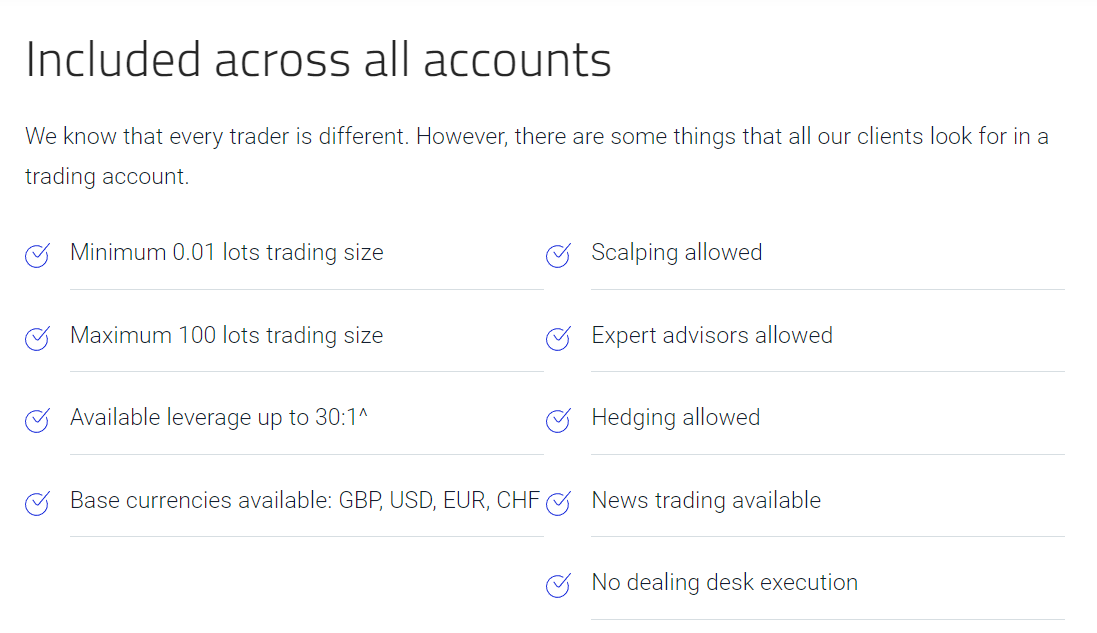Click the Base currencies GBP, USD, EUR, CHF line
Viewport: 1097px width, 633px height.
305,501
